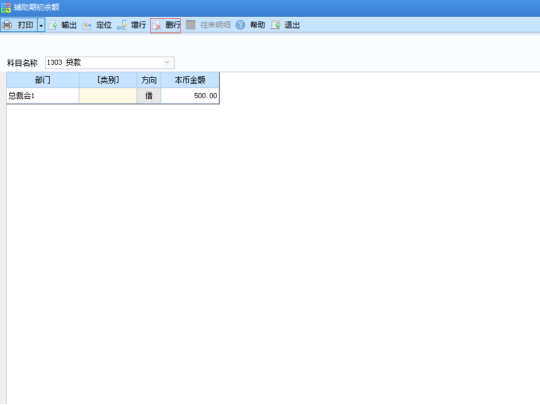
Task: Click the 帮助 toolbar text
Action: (258, 25)
